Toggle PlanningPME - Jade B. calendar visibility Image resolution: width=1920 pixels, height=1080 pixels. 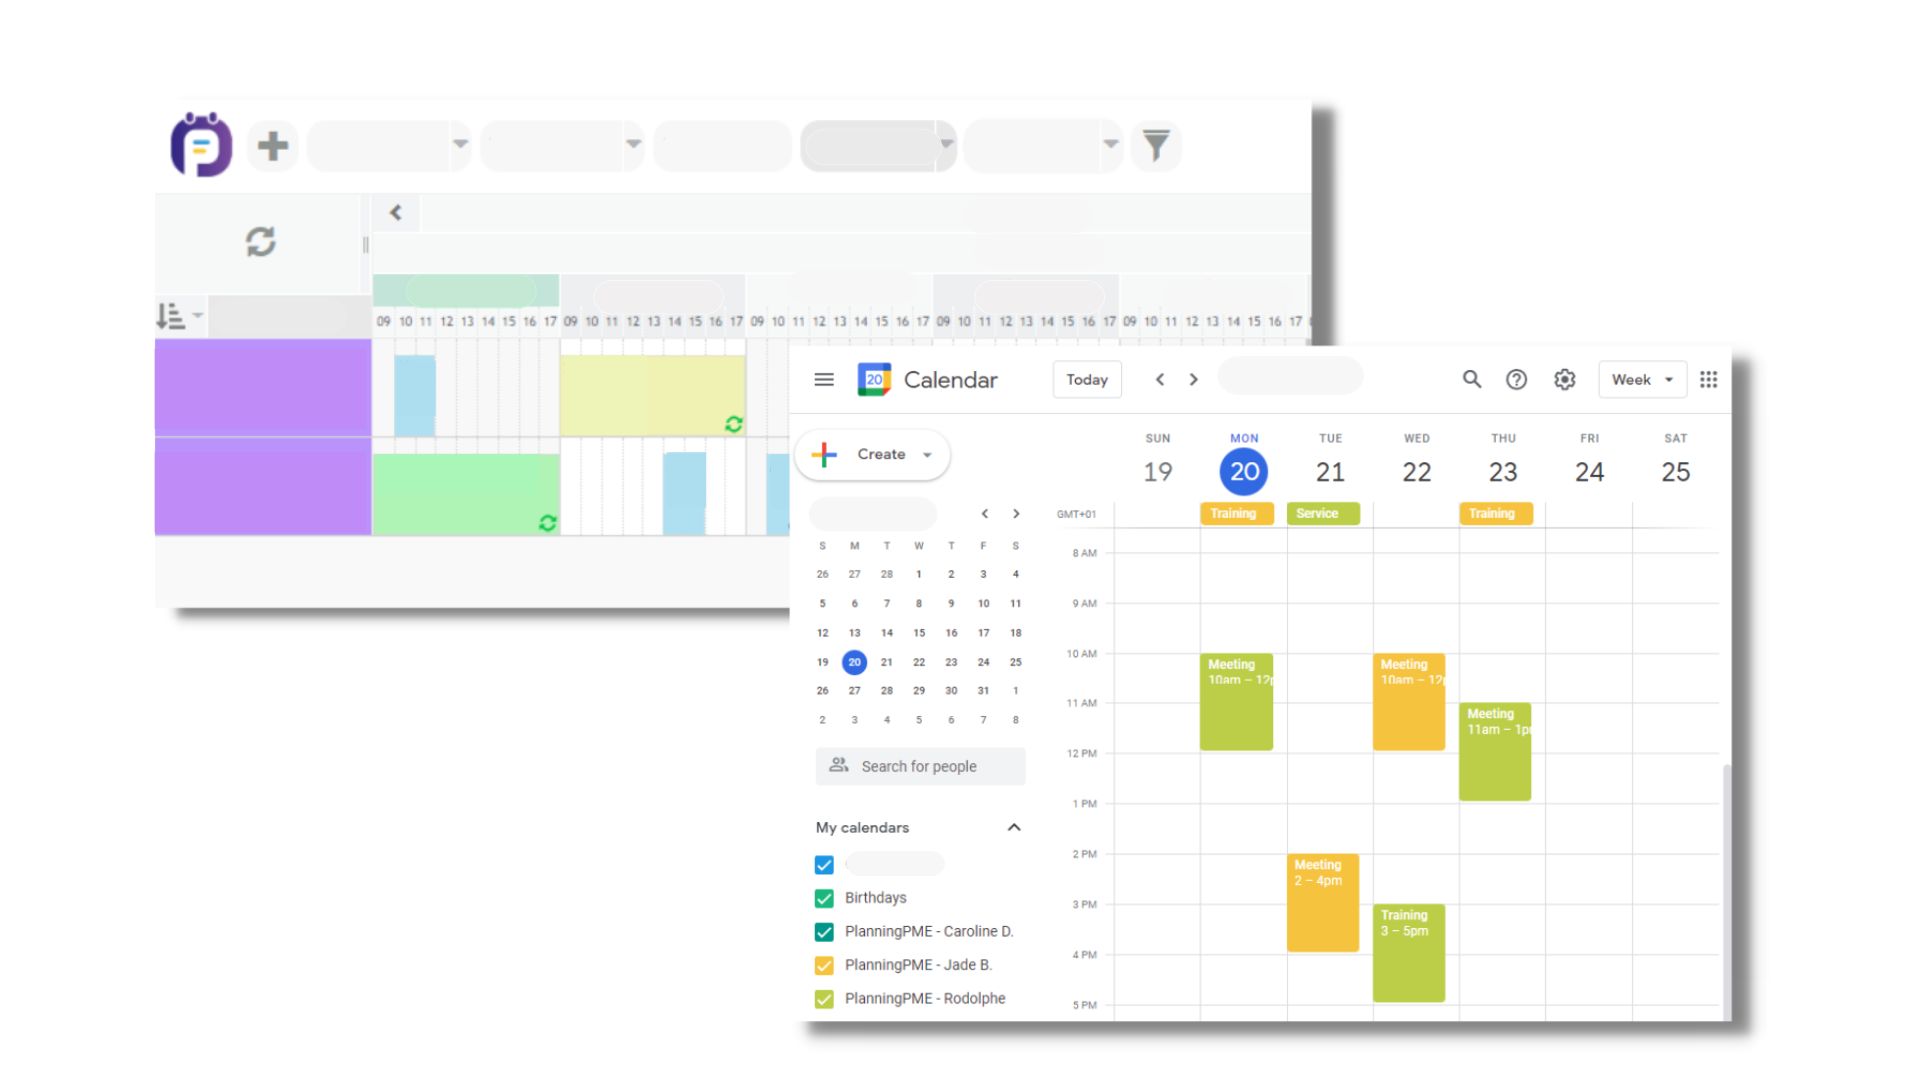[824, 964]
